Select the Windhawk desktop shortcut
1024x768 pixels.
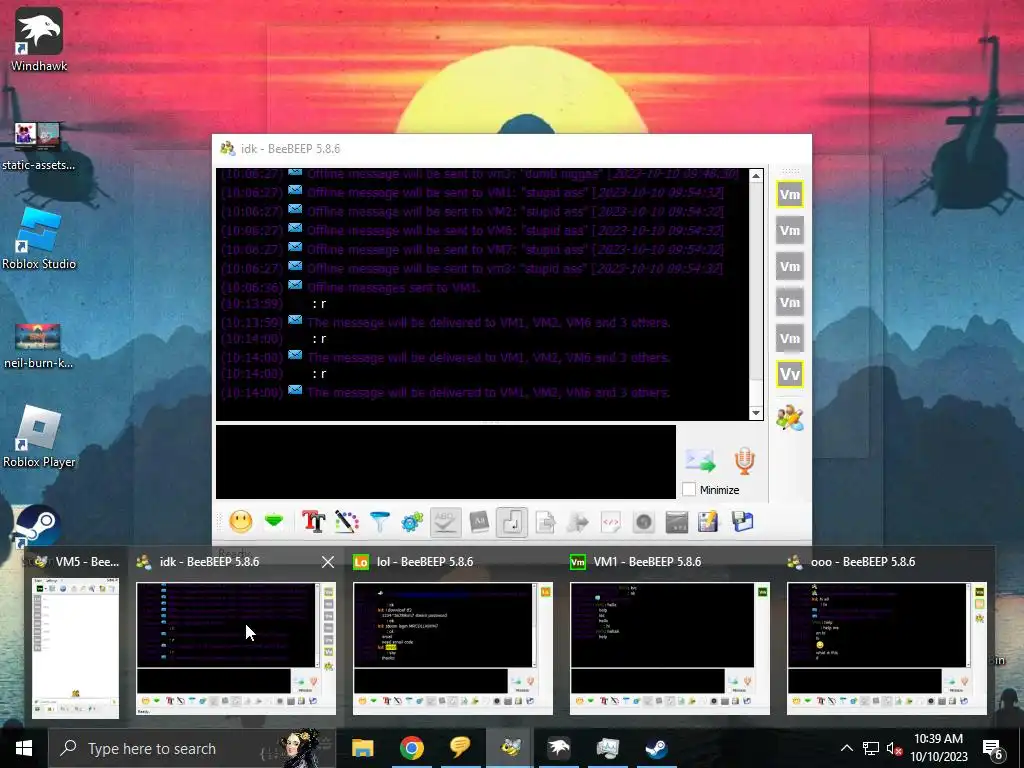click(39, 40)
